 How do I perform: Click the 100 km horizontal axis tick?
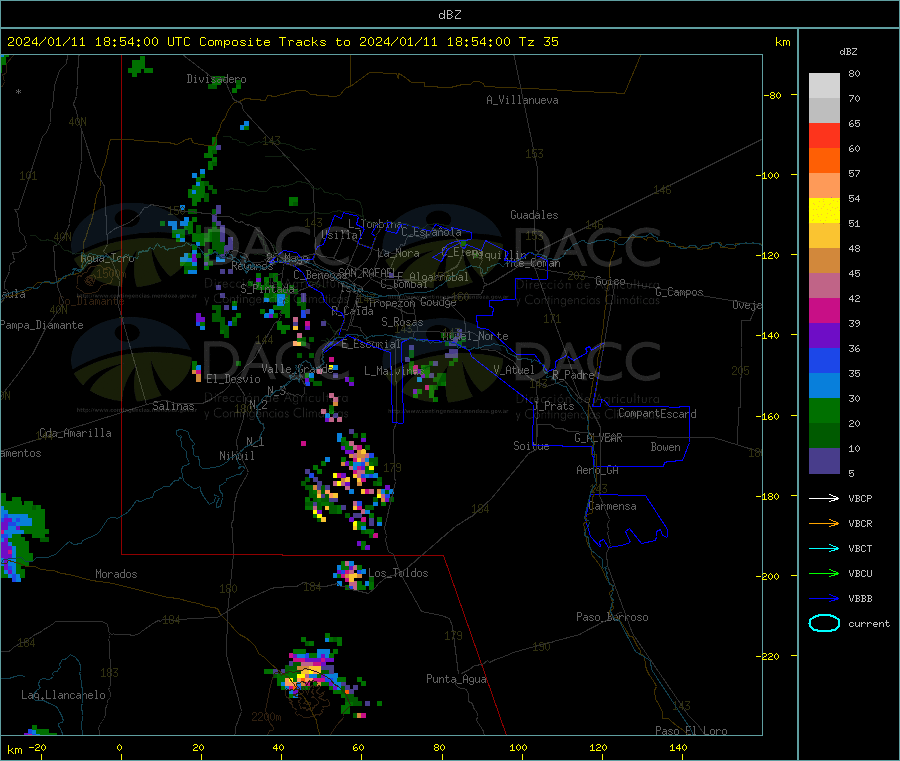518,747
